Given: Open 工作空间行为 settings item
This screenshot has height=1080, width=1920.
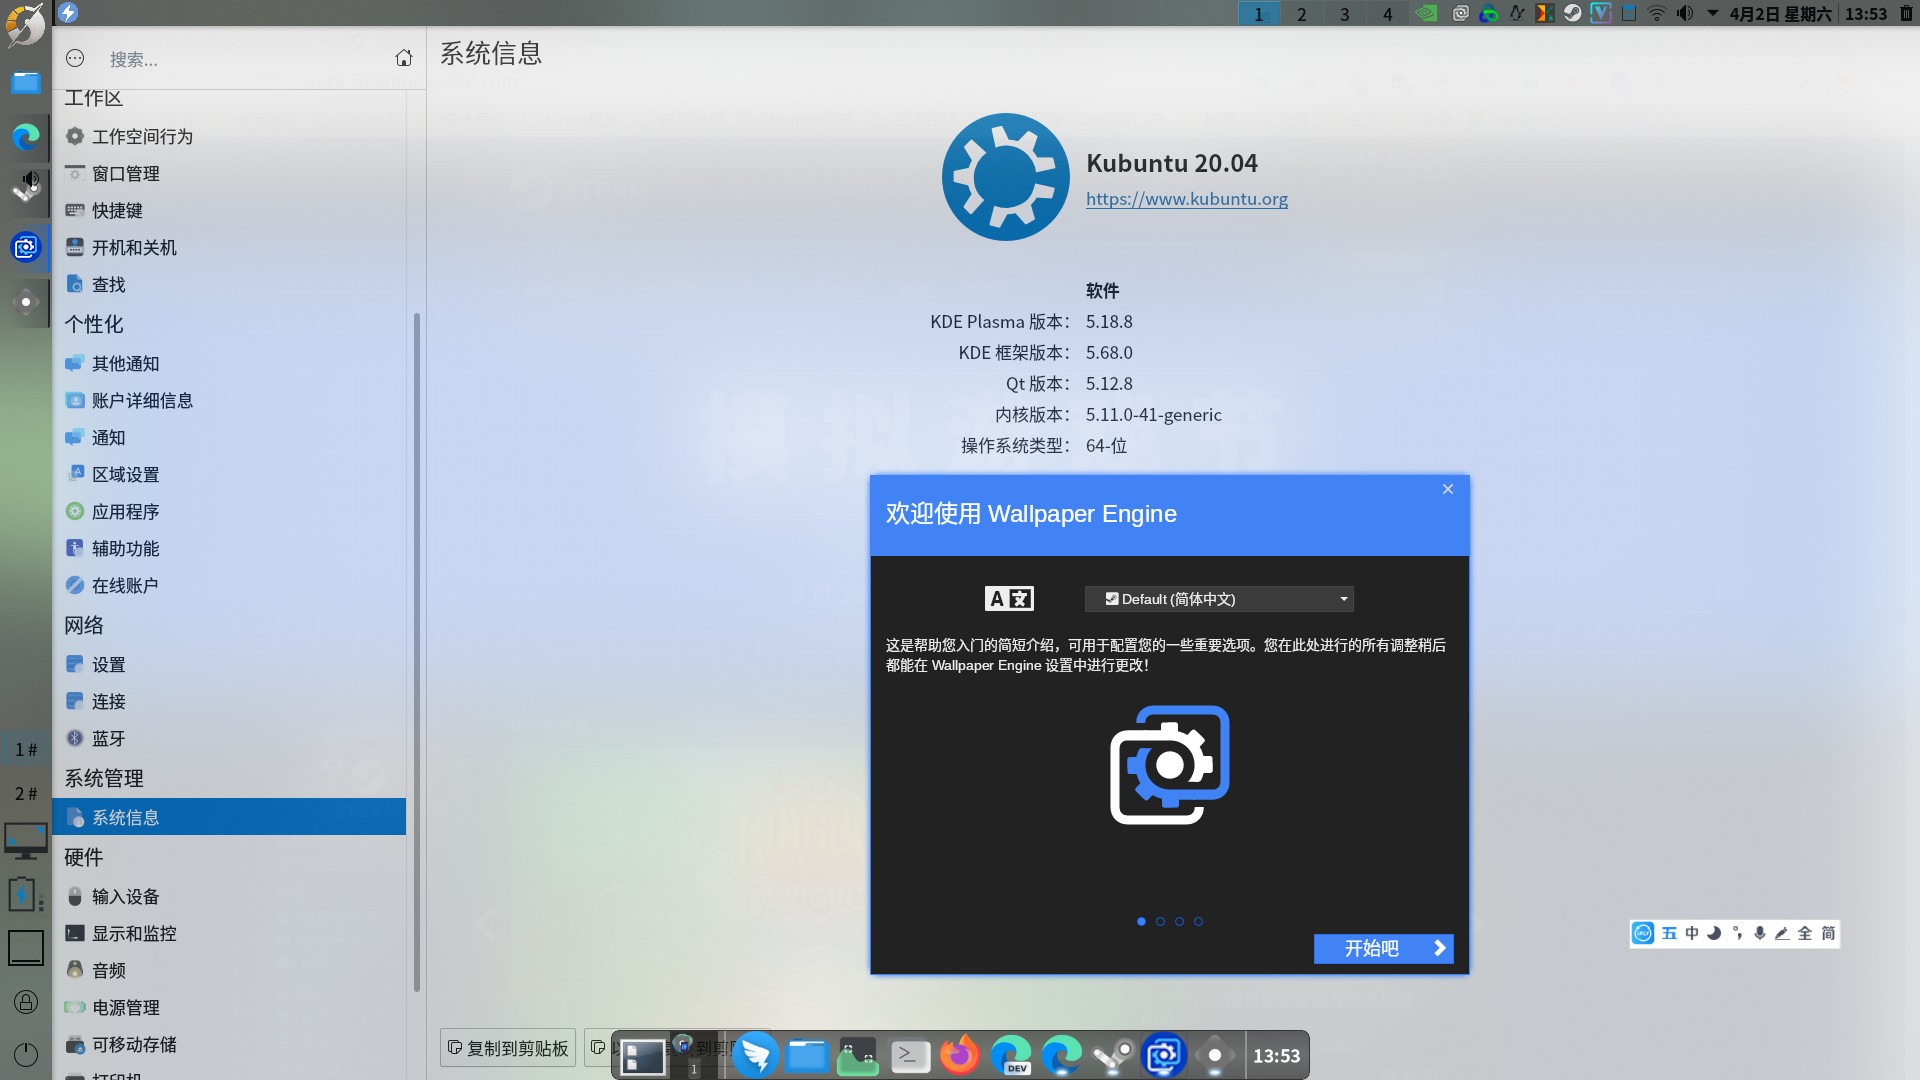Looking at the screenshot, I should pyautogui.click(x=229, y=136).
